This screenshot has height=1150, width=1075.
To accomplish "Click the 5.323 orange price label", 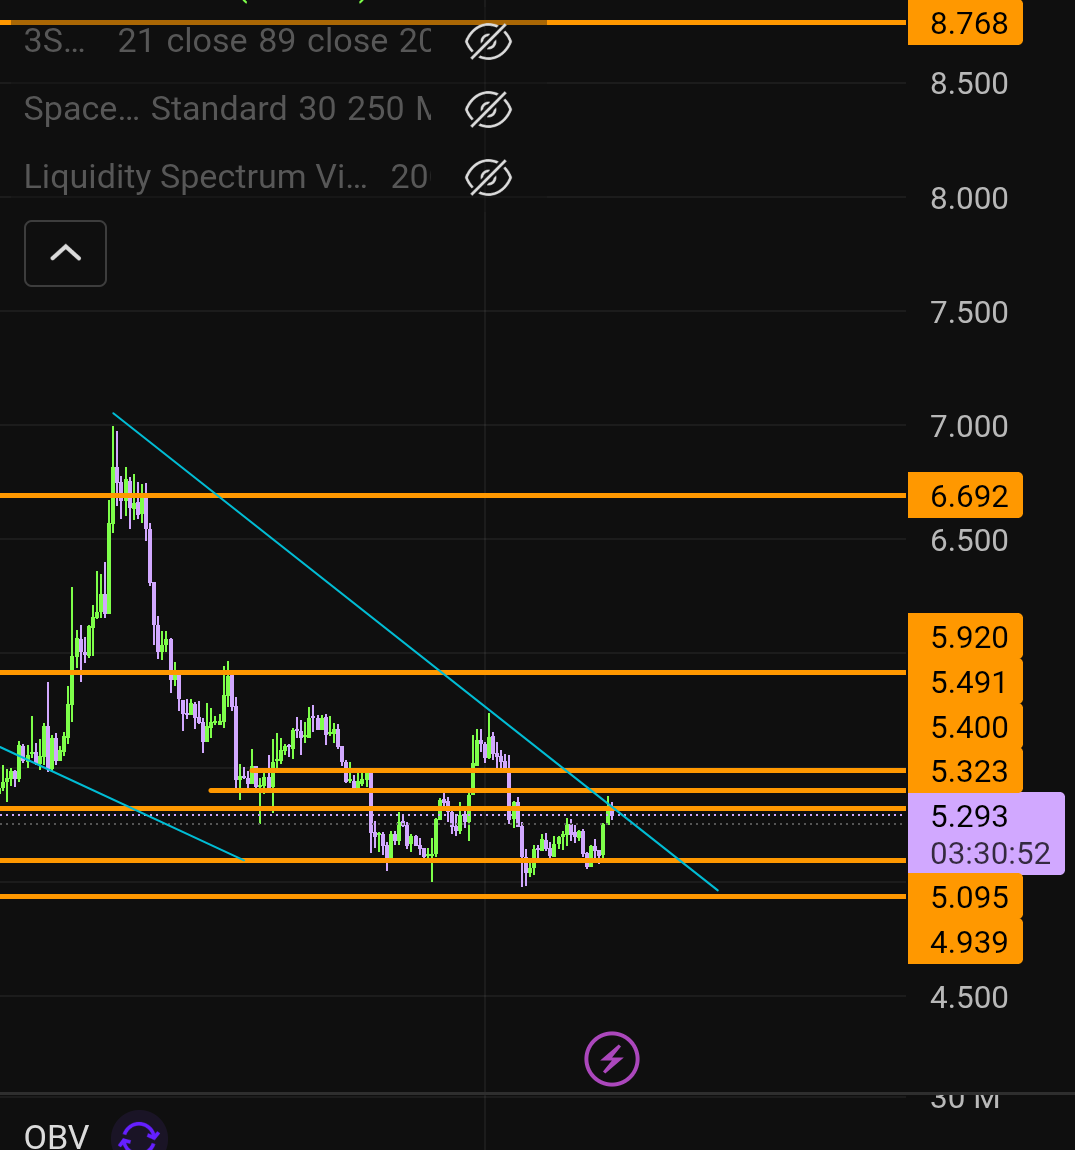I will pyautogui.click(x=965, y=771).
